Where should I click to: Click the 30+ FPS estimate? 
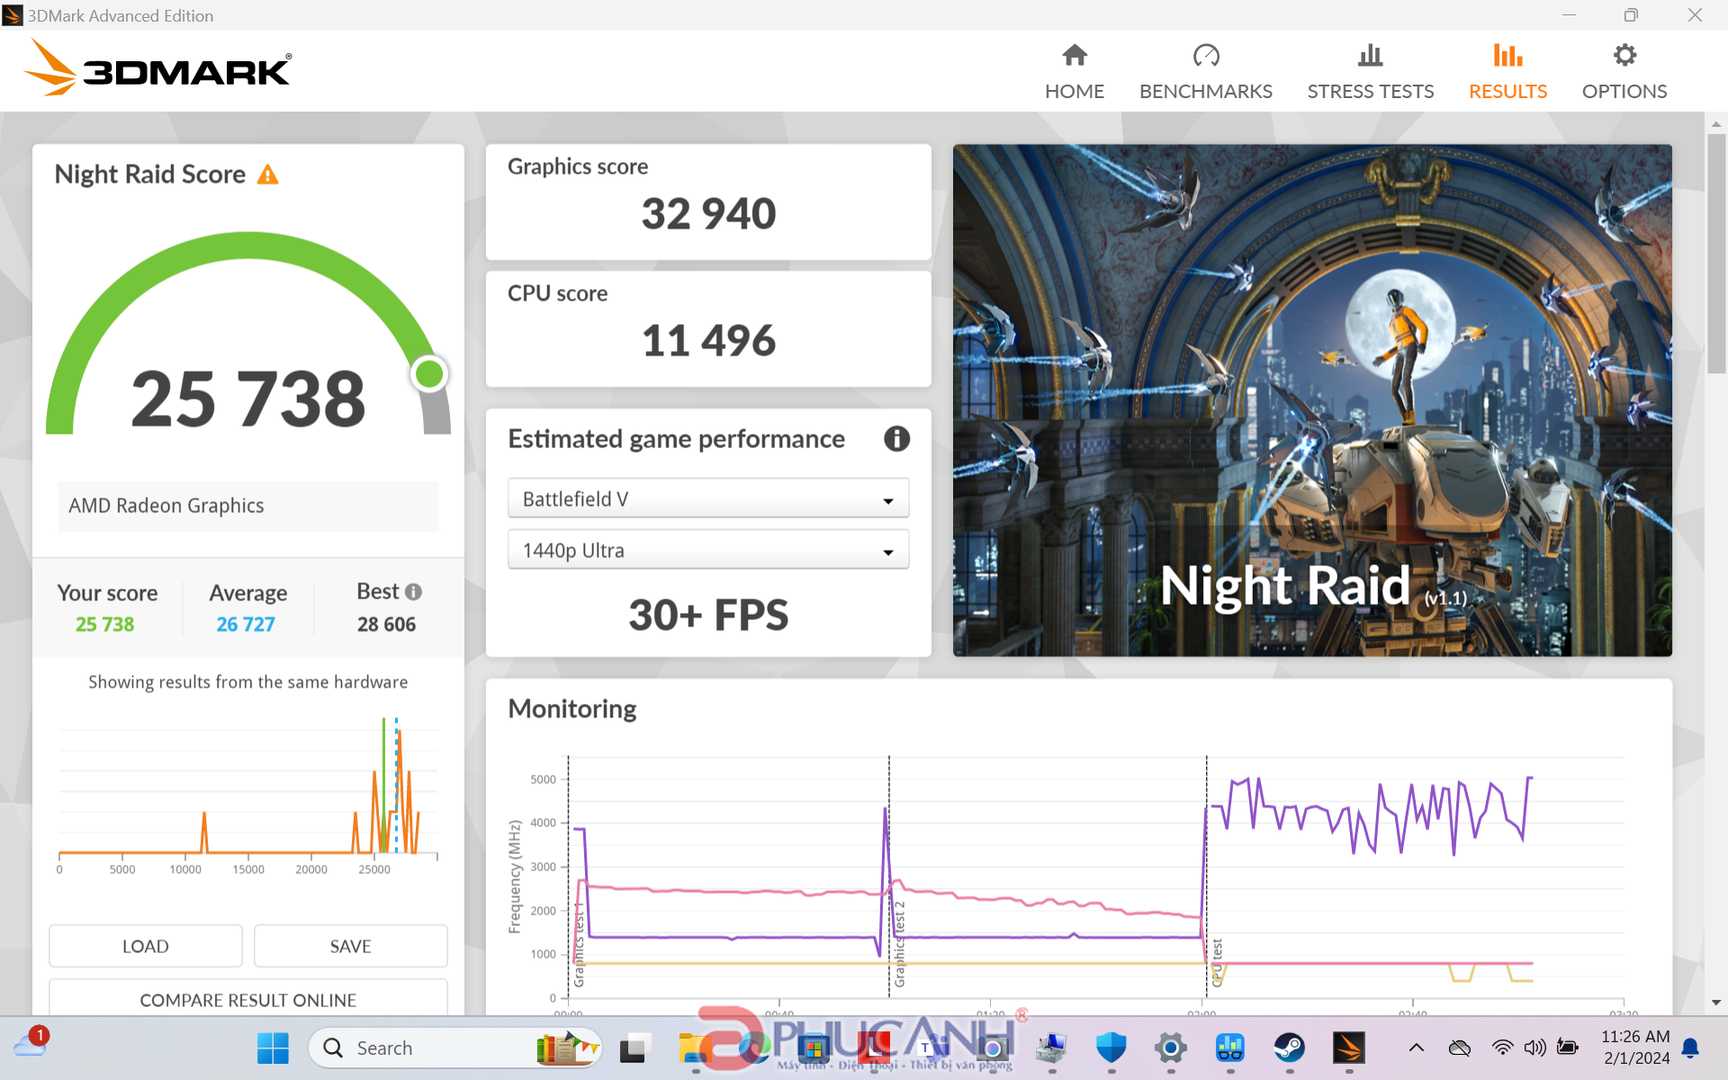coord(708,615)
